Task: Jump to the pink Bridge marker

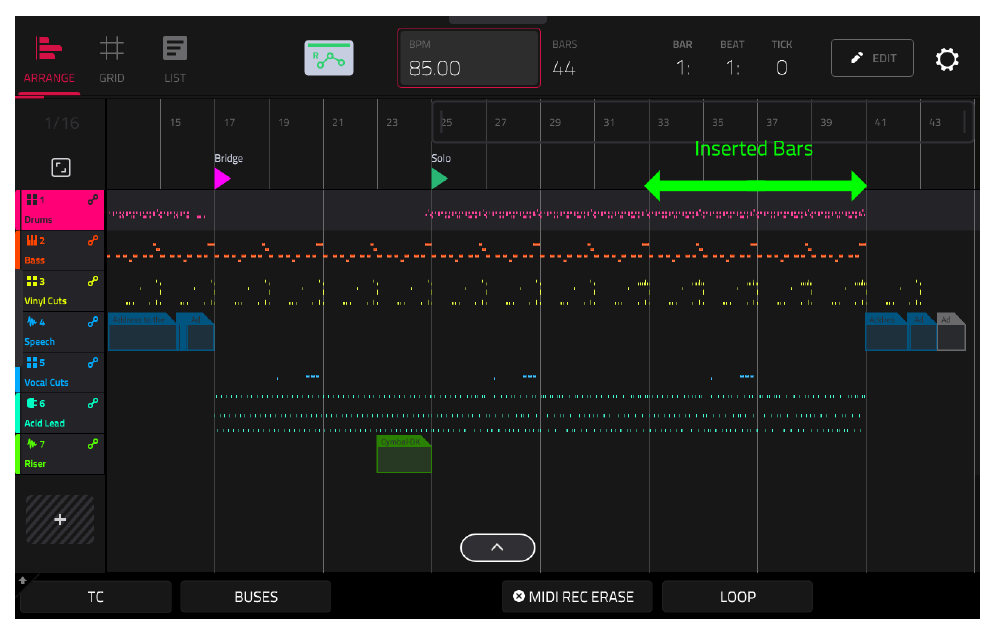Action: click(222, 179)
